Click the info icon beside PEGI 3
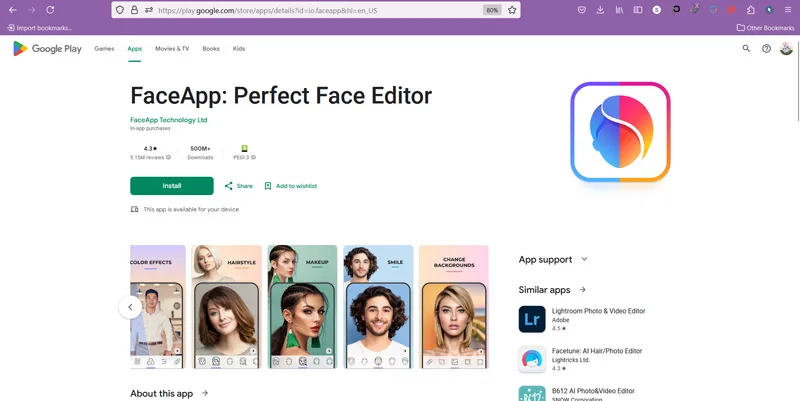This screenshot has width=800, height=401. (x=254, y=158)
